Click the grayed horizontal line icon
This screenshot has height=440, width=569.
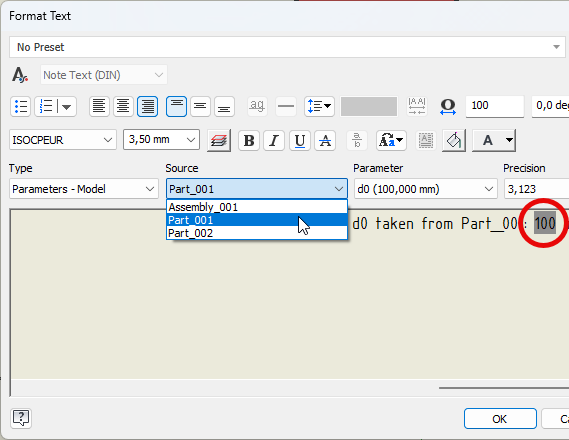[x=286, y=106]
